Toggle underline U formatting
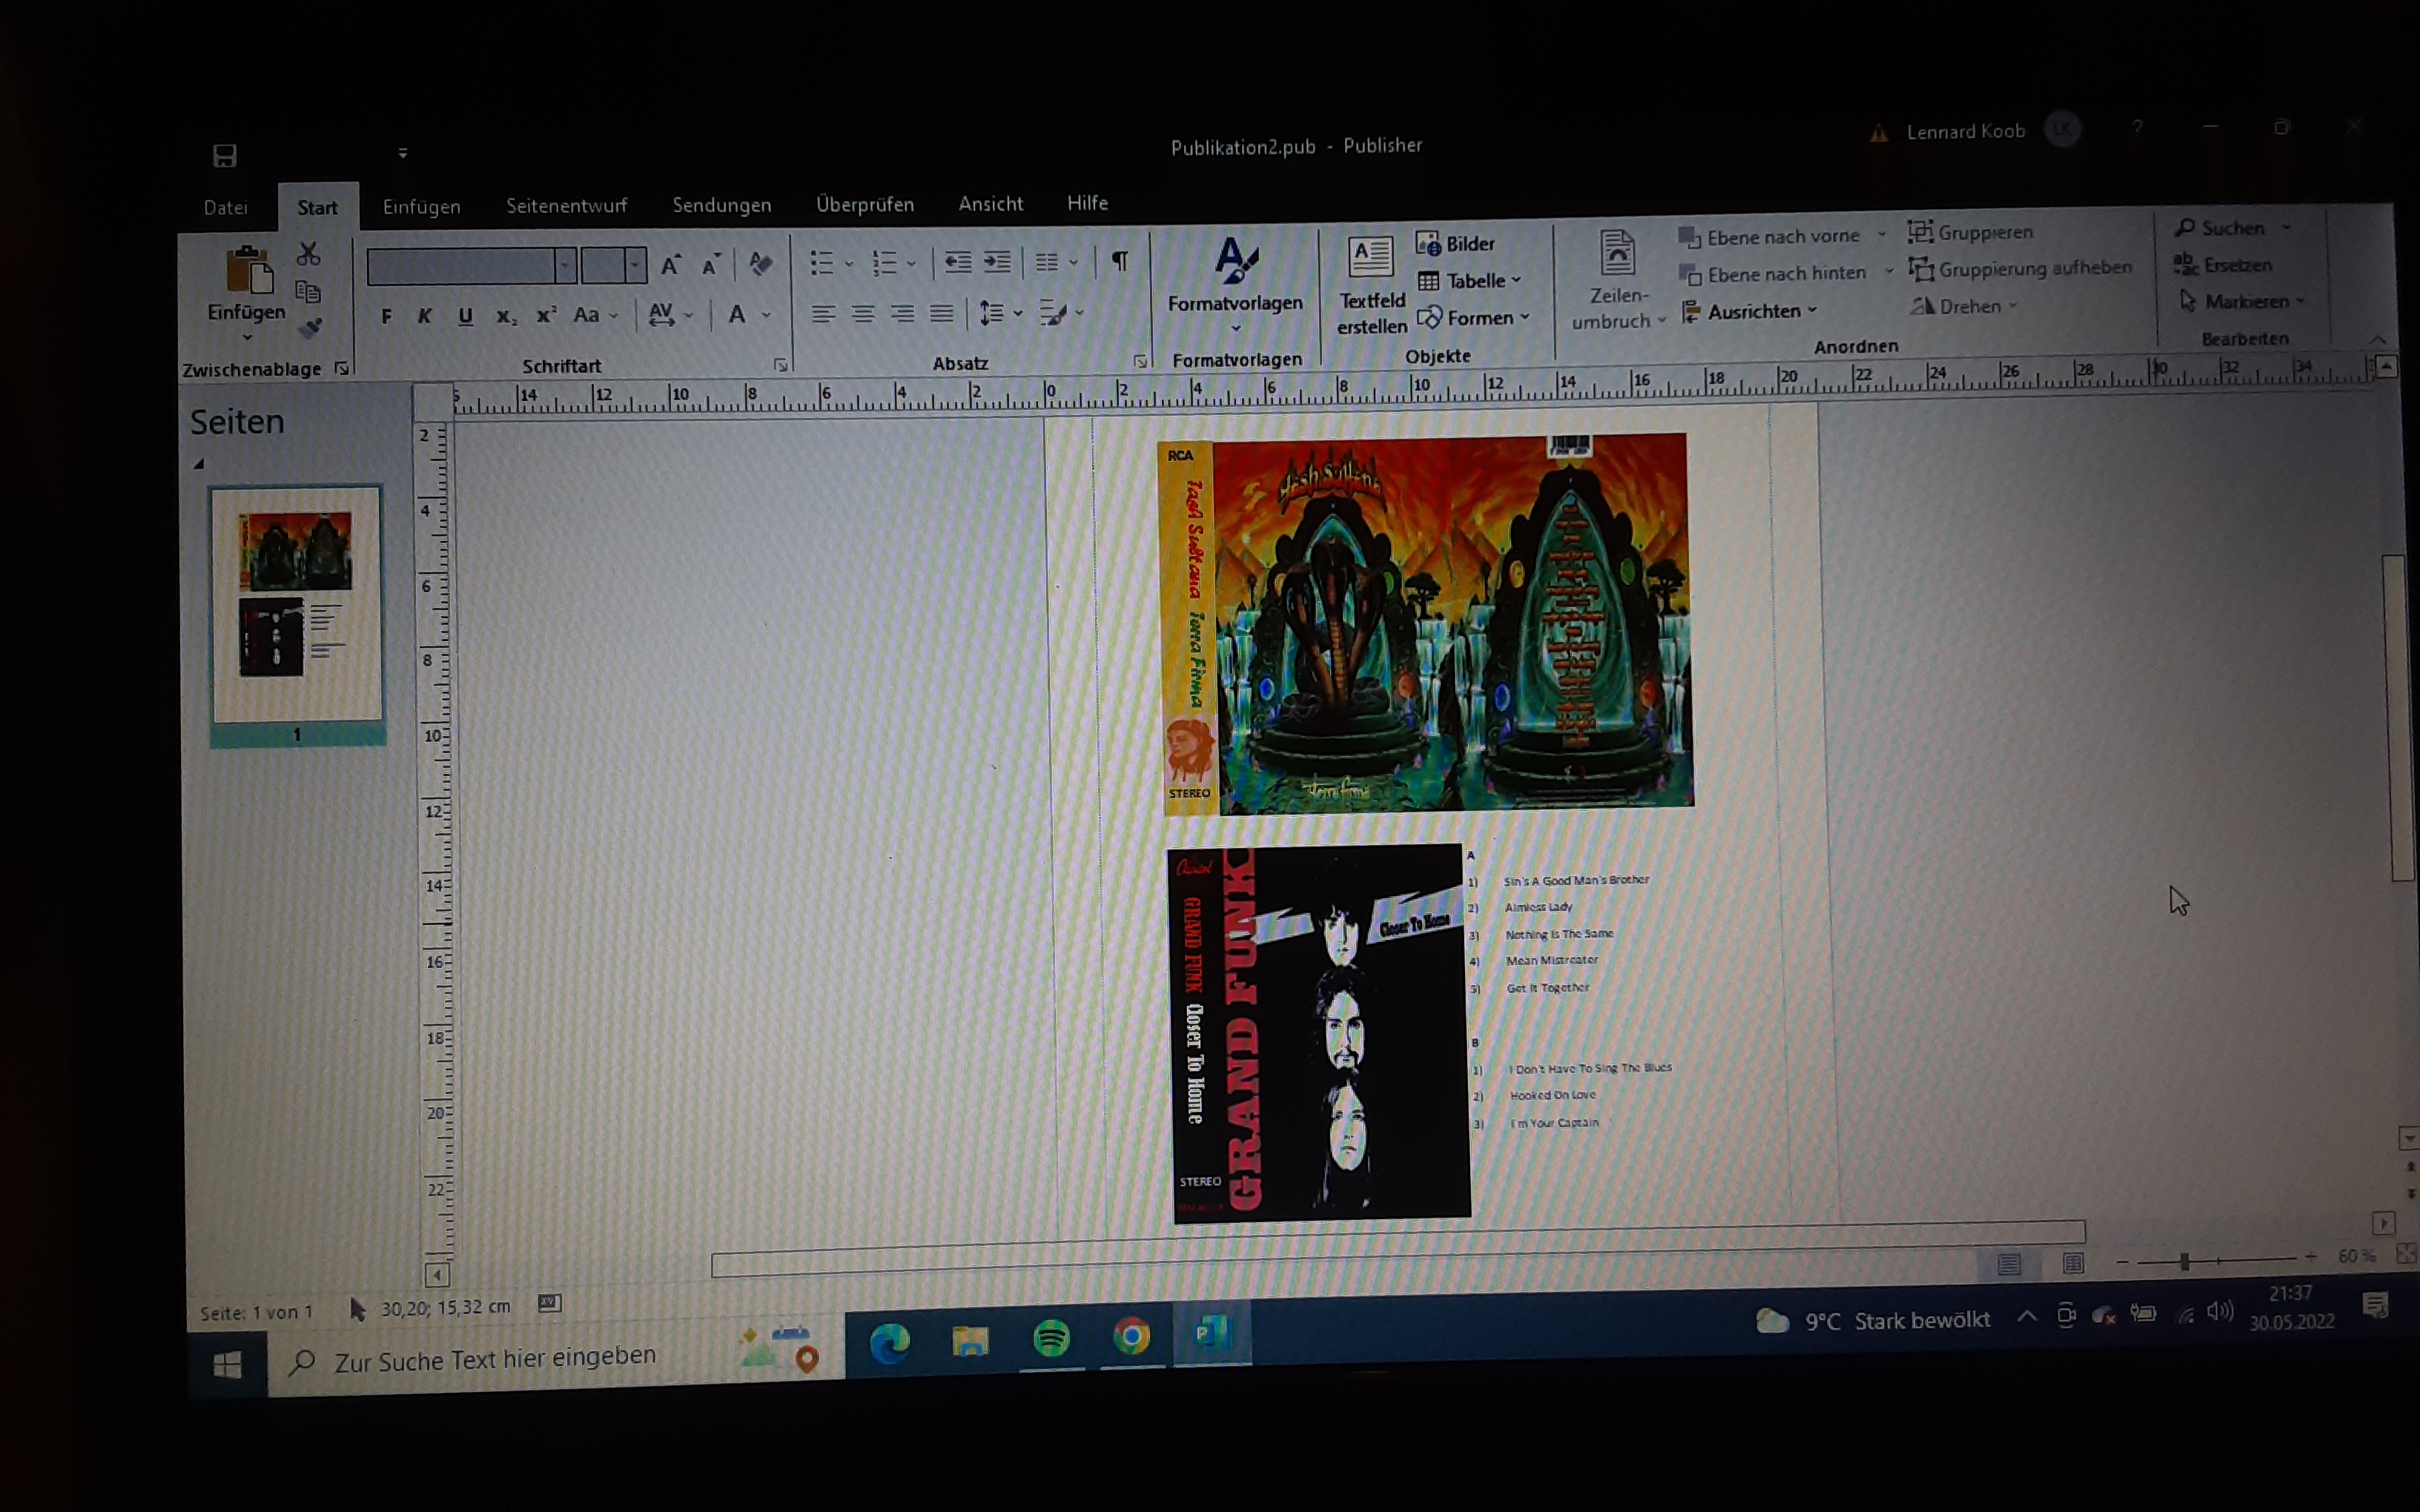The image size is (2420, 1512). point(465,316)
